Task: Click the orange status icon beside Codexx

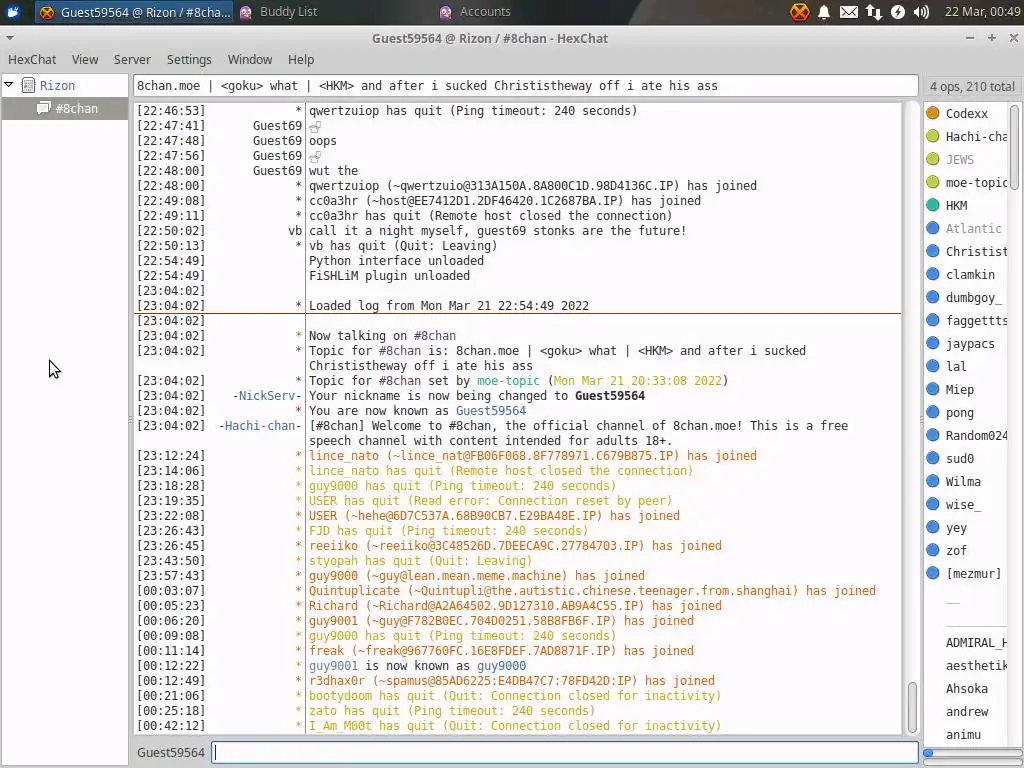Action: pyautogui.click(x=933, y=113)
